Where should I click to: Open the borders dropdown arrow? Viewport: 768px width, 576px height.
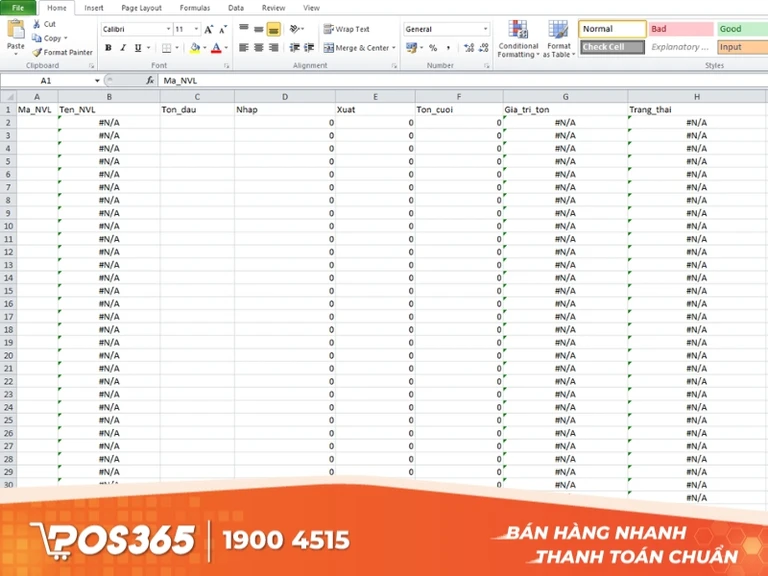click(x=177, y=48)
